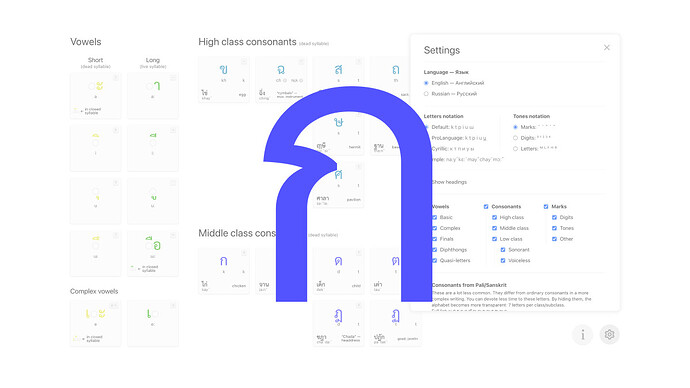Select the ส high class consonant letter

pyautogui.click(x=338, y=70)
